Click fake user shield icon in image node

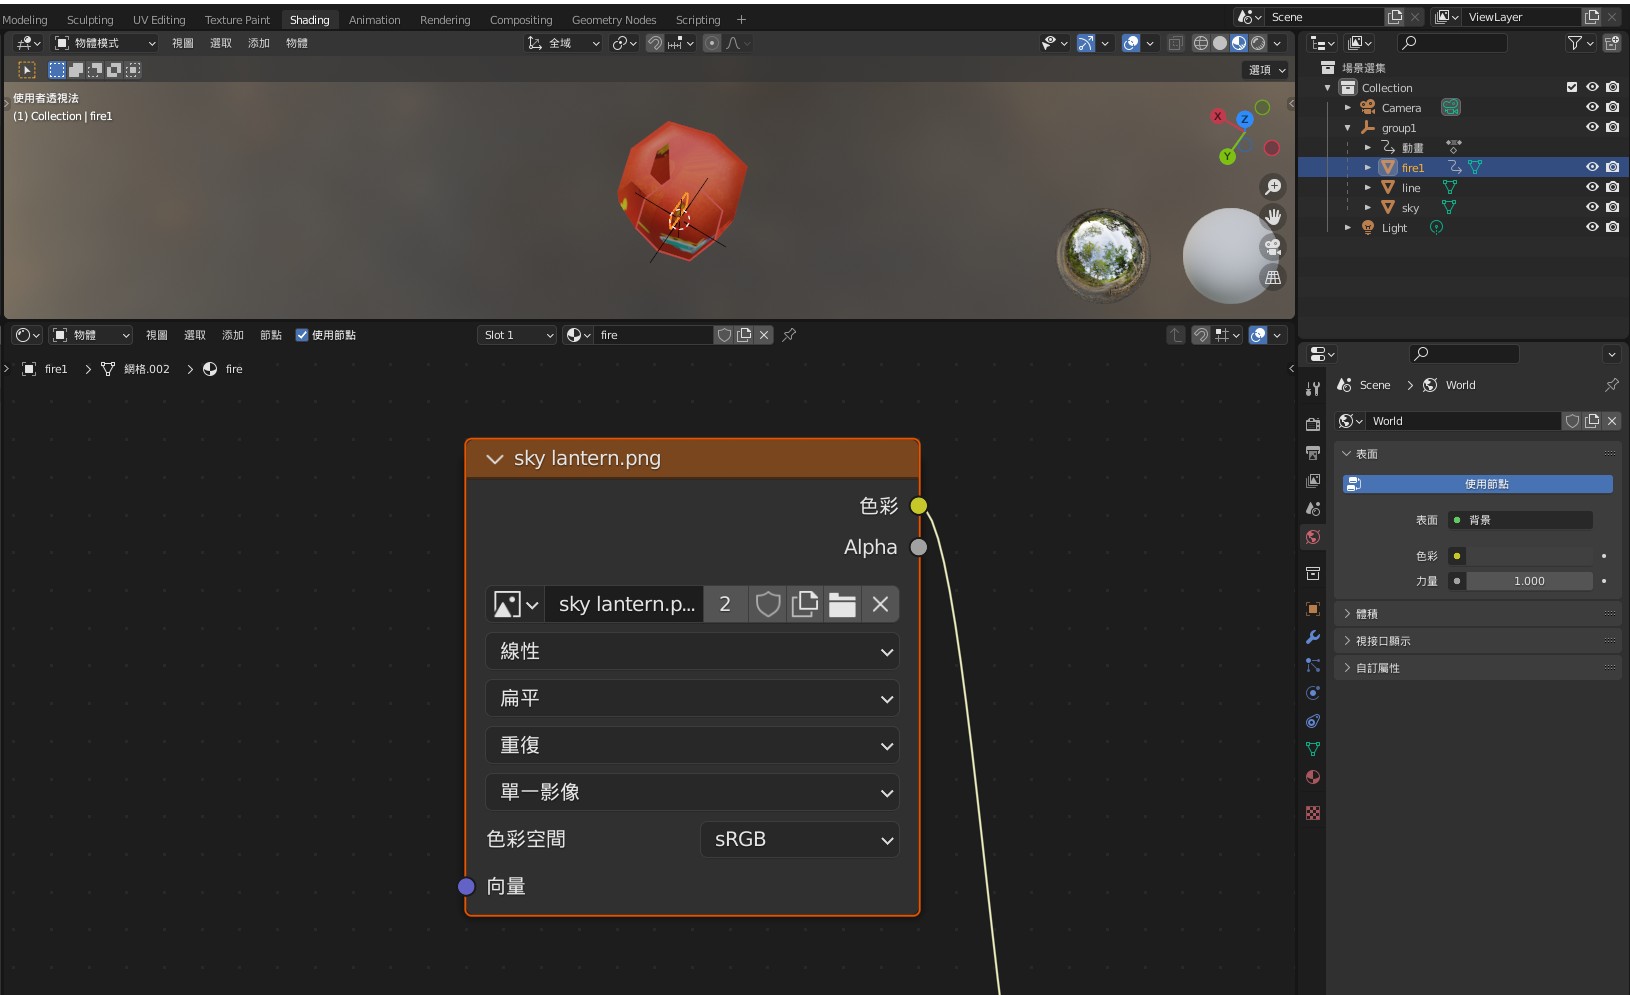pos(767,604)
